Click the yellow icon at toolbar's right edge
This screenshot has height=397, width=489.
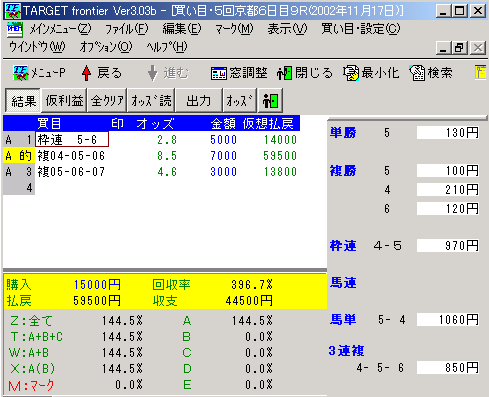pos(480,72)
